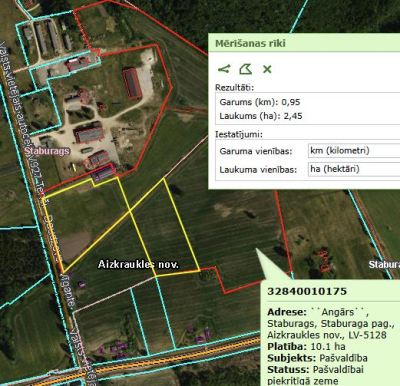Open the Laukuma vienības units dropdown
This screenshot has width=400, height=386.
[354, 169]
